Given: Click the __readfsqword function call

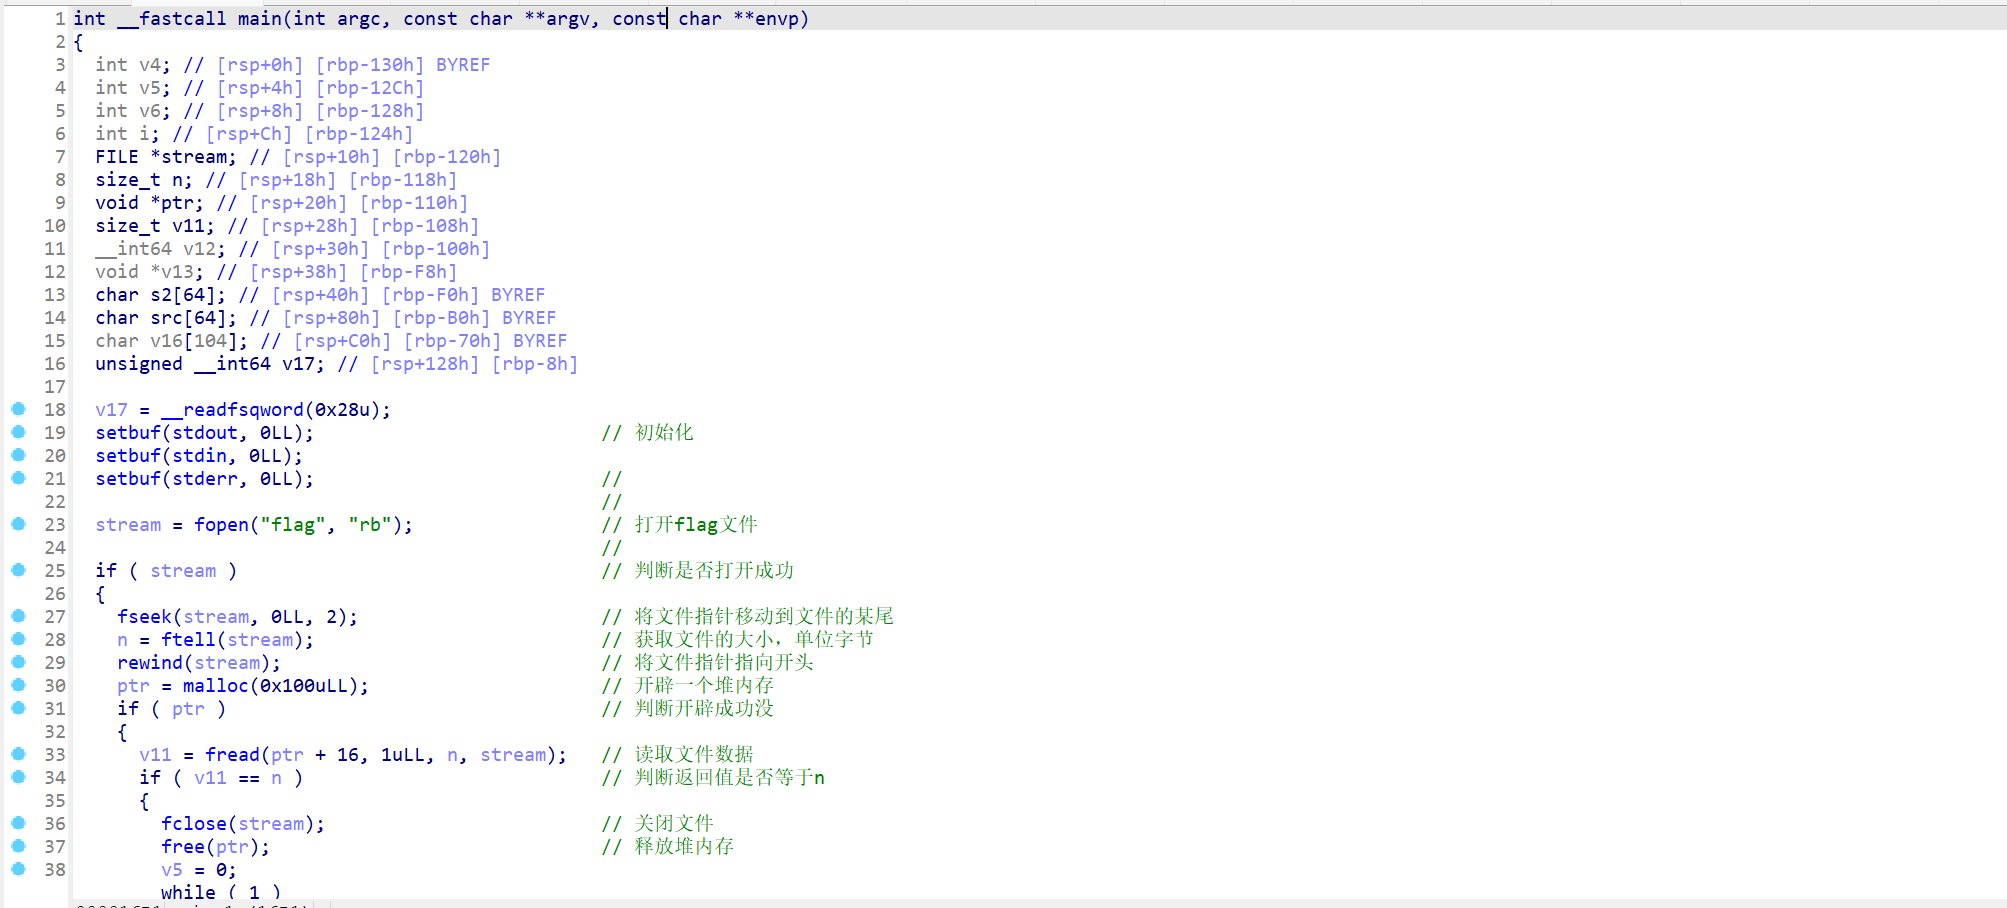Looking at the screenshot, I should pyautogui.click(x=232, y=410).
